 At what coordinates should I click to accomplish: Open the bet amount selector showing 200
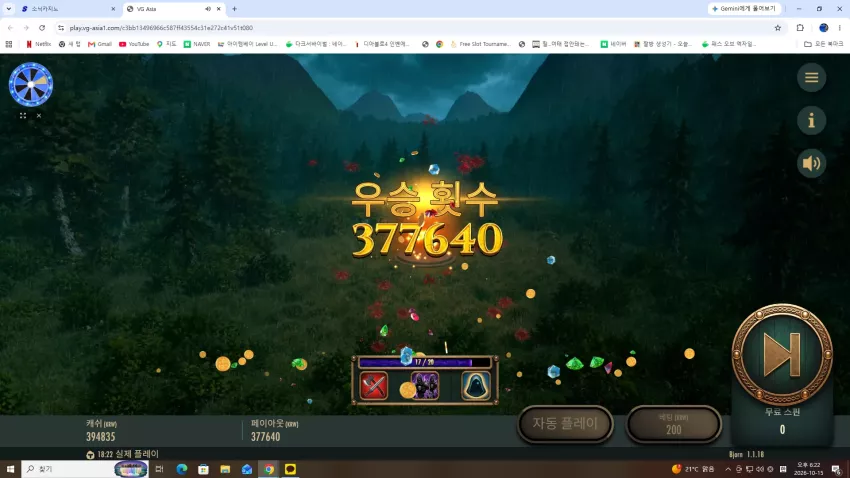pos(673,424)
